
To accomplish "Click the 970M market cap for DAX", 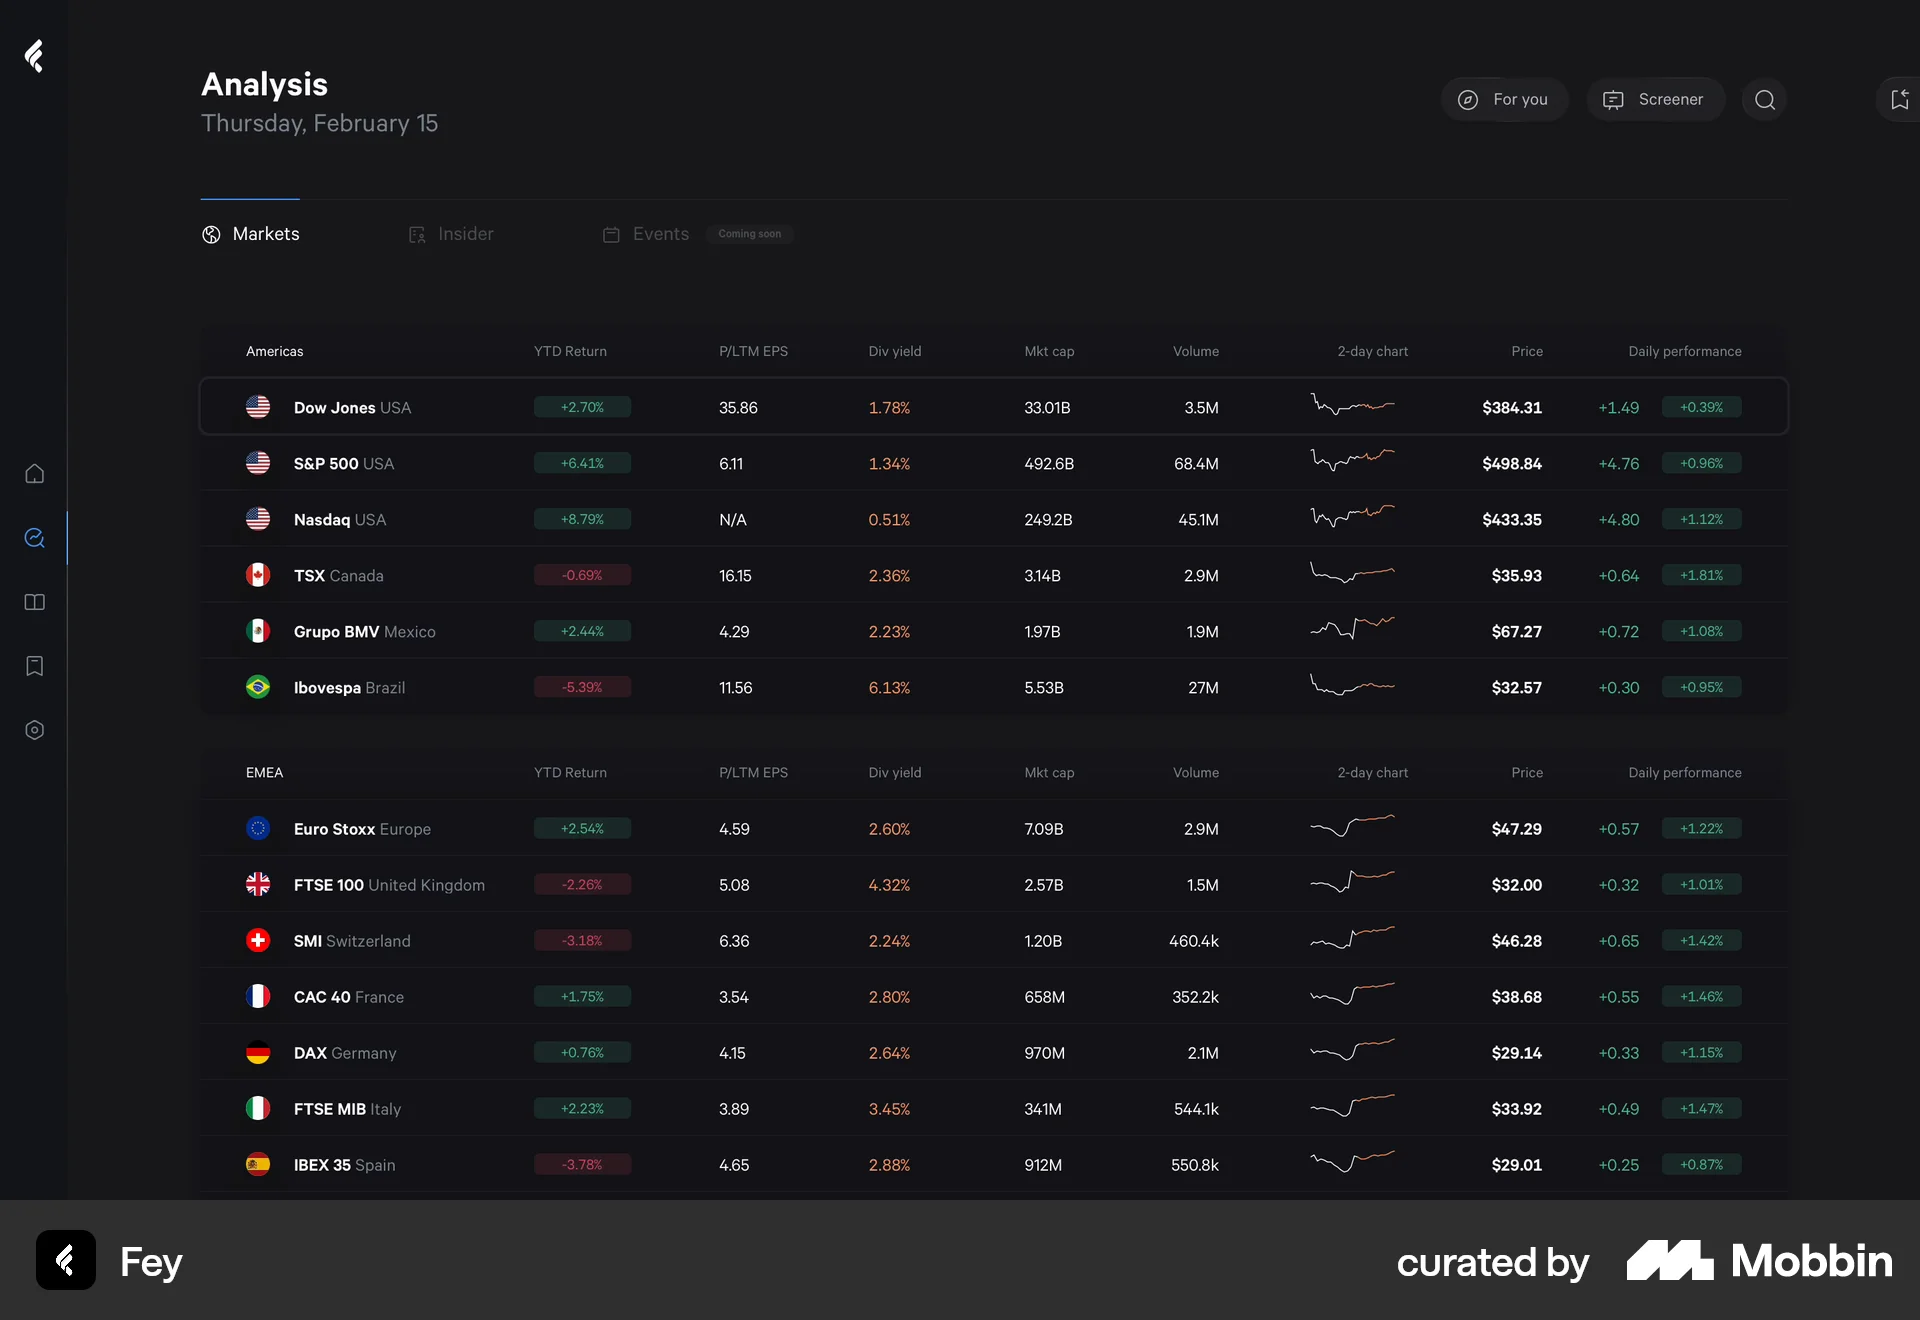I will [1044, 1053].
